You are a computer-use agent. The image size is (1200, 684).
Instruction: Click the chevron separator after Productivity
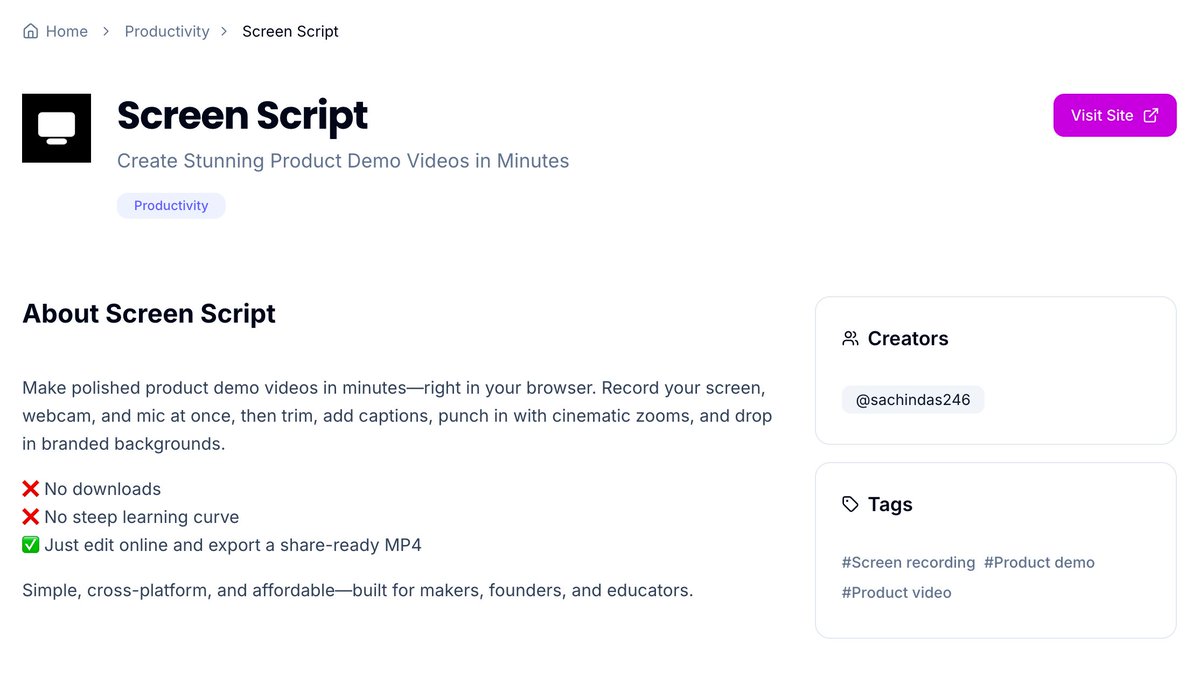coord(224,31)
